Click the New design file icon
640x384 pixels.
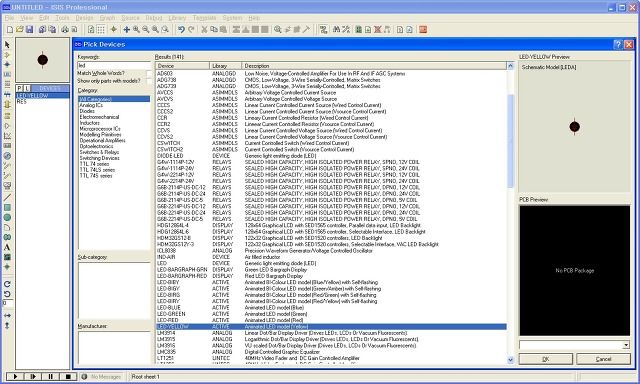pyautogui.click(x=10, y=29)
